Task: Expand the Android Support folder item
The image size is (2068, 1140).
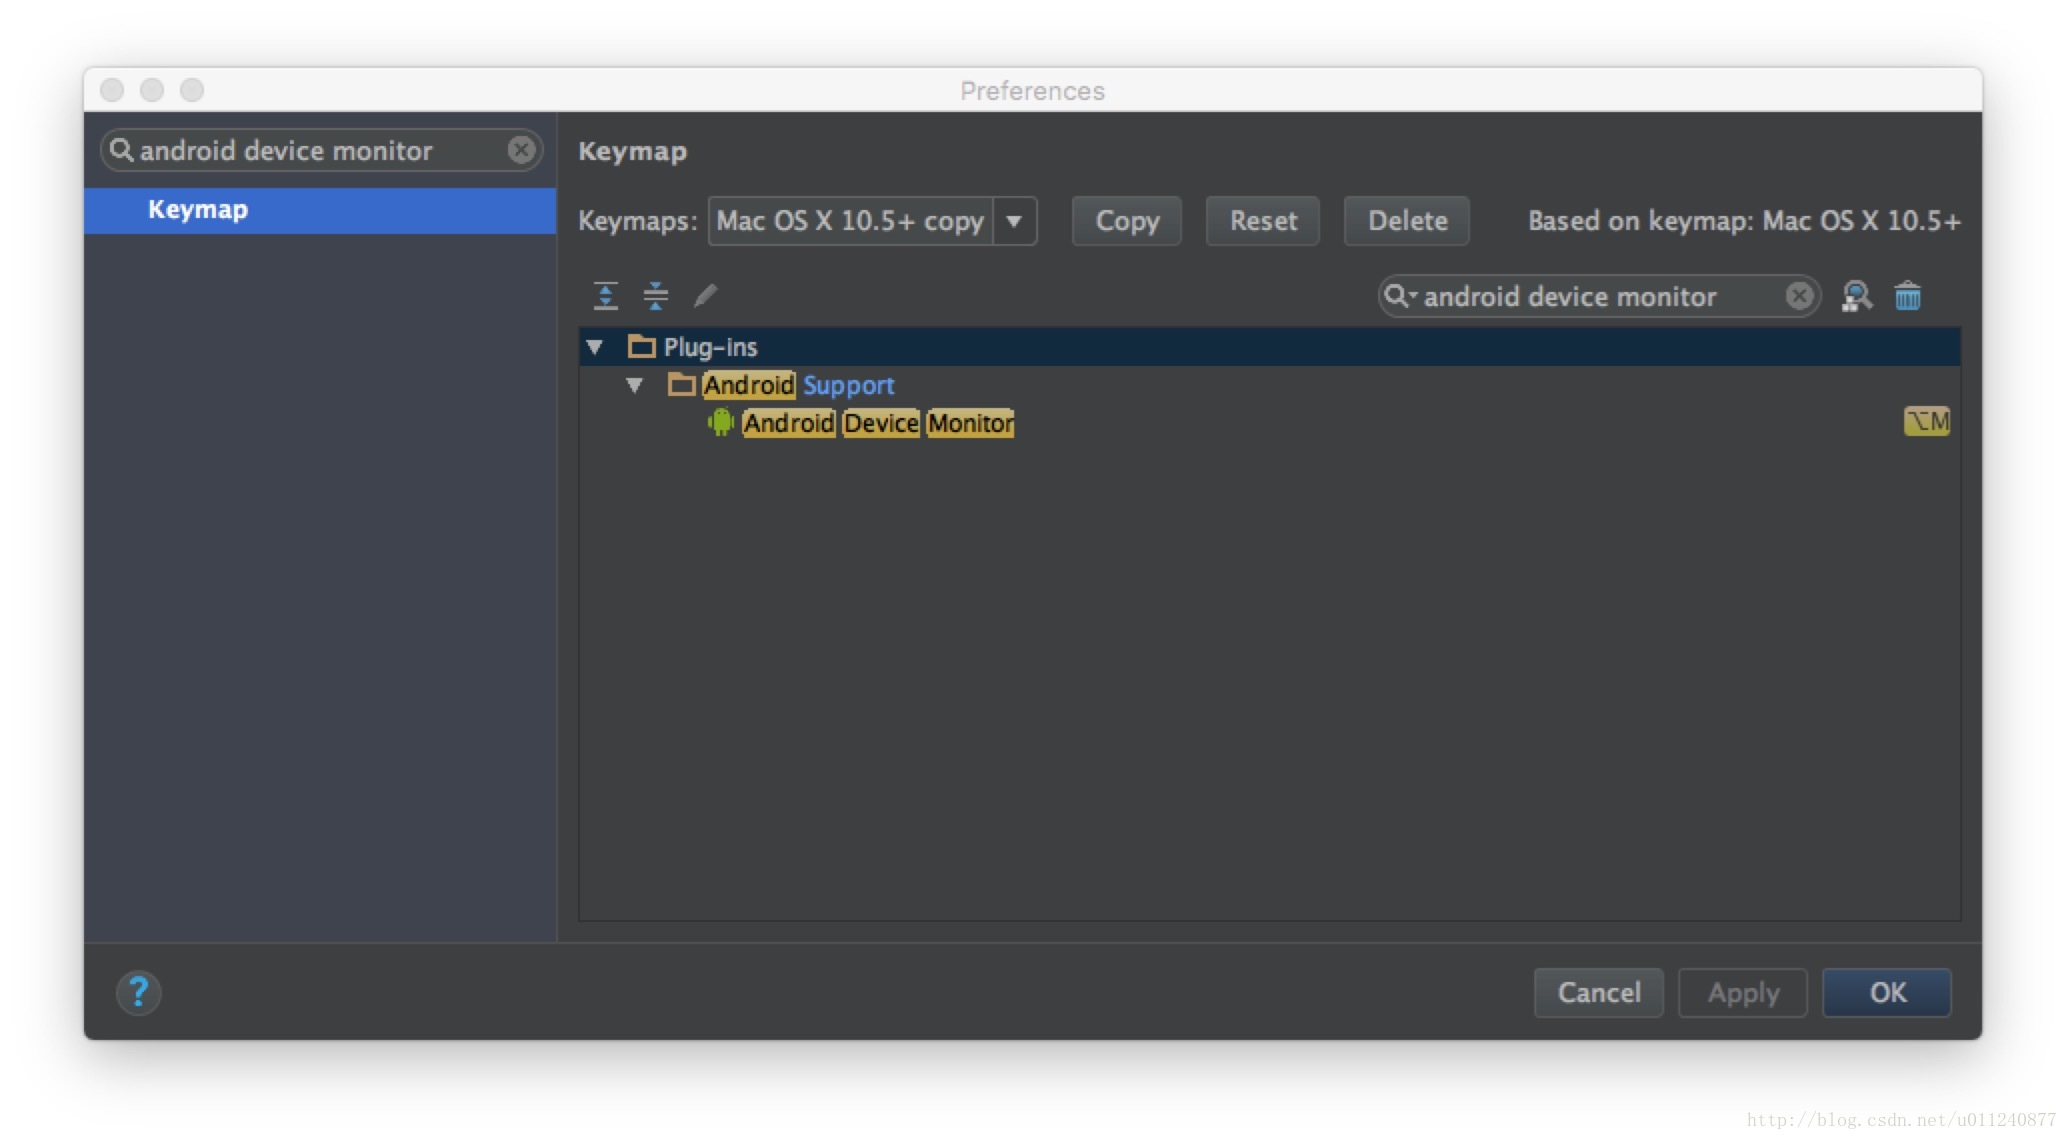Action: click(635, 386)
